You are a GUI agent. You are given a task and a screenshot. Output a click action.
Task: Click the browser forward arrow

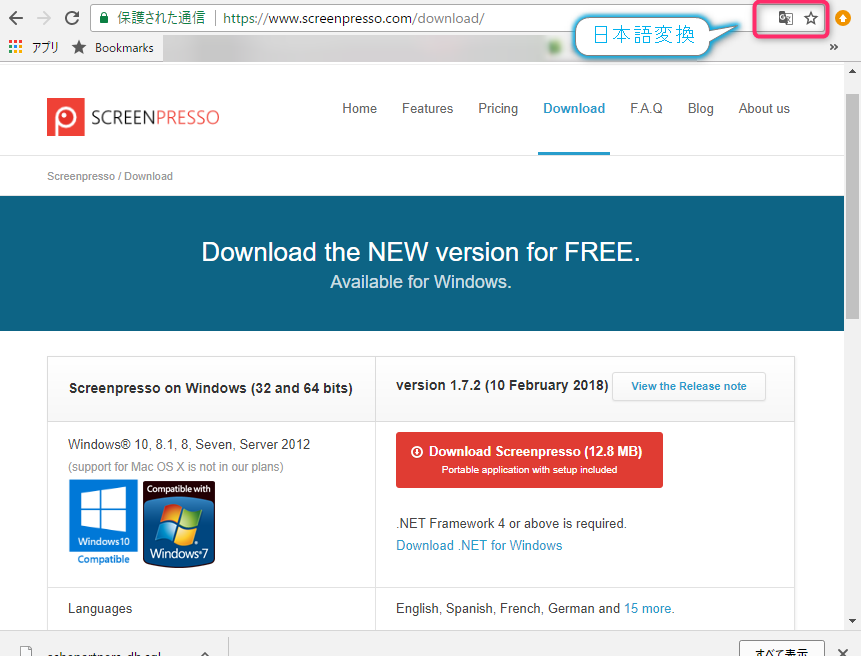[x=43, y=18]
